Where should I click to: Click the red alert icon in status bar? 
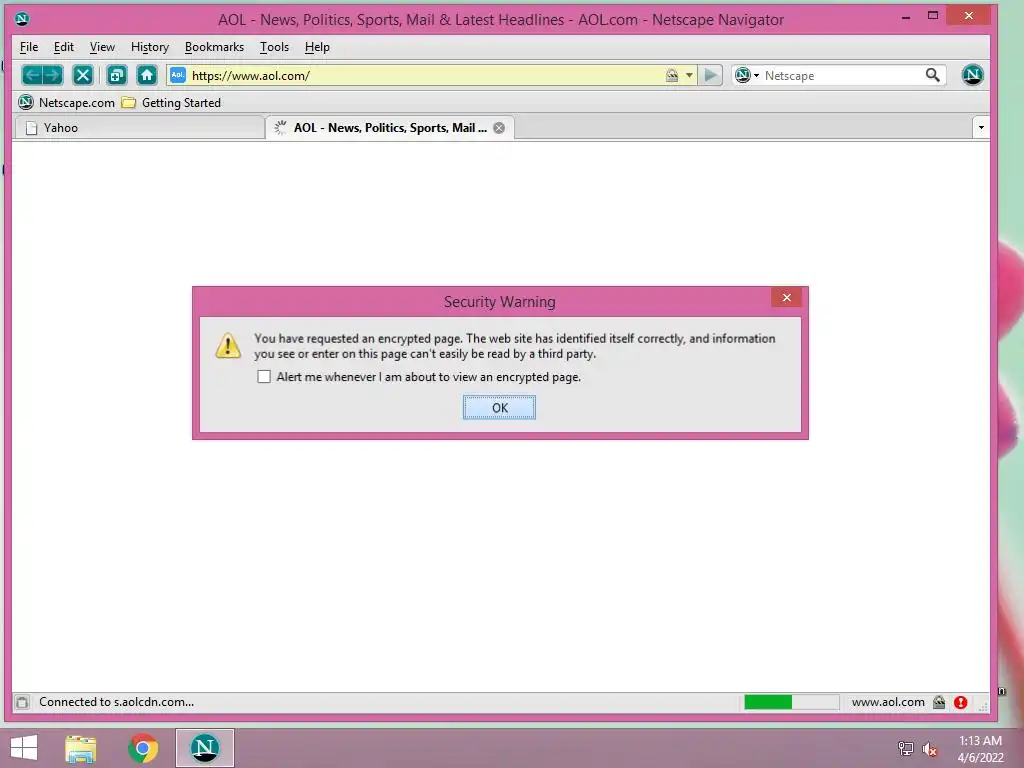pyautogui.click(x=960, y=702)
